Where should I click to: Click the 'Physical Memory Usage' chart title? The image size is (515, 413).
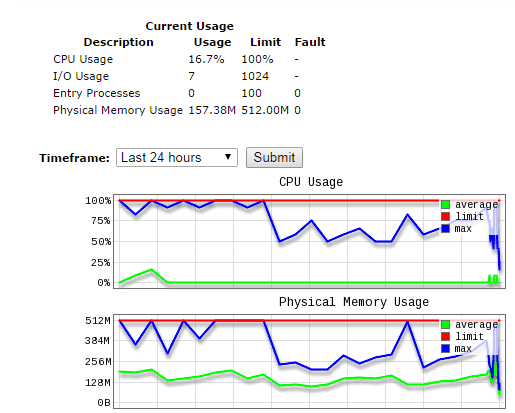coord(354,302)
